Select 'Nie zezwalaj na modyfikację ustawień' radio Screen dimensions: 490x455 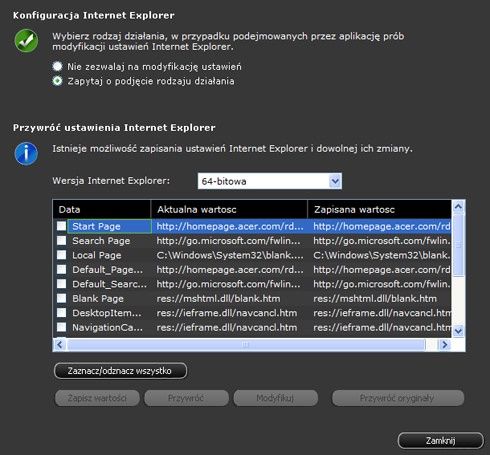pyautogui.click(x=57, y=66)
